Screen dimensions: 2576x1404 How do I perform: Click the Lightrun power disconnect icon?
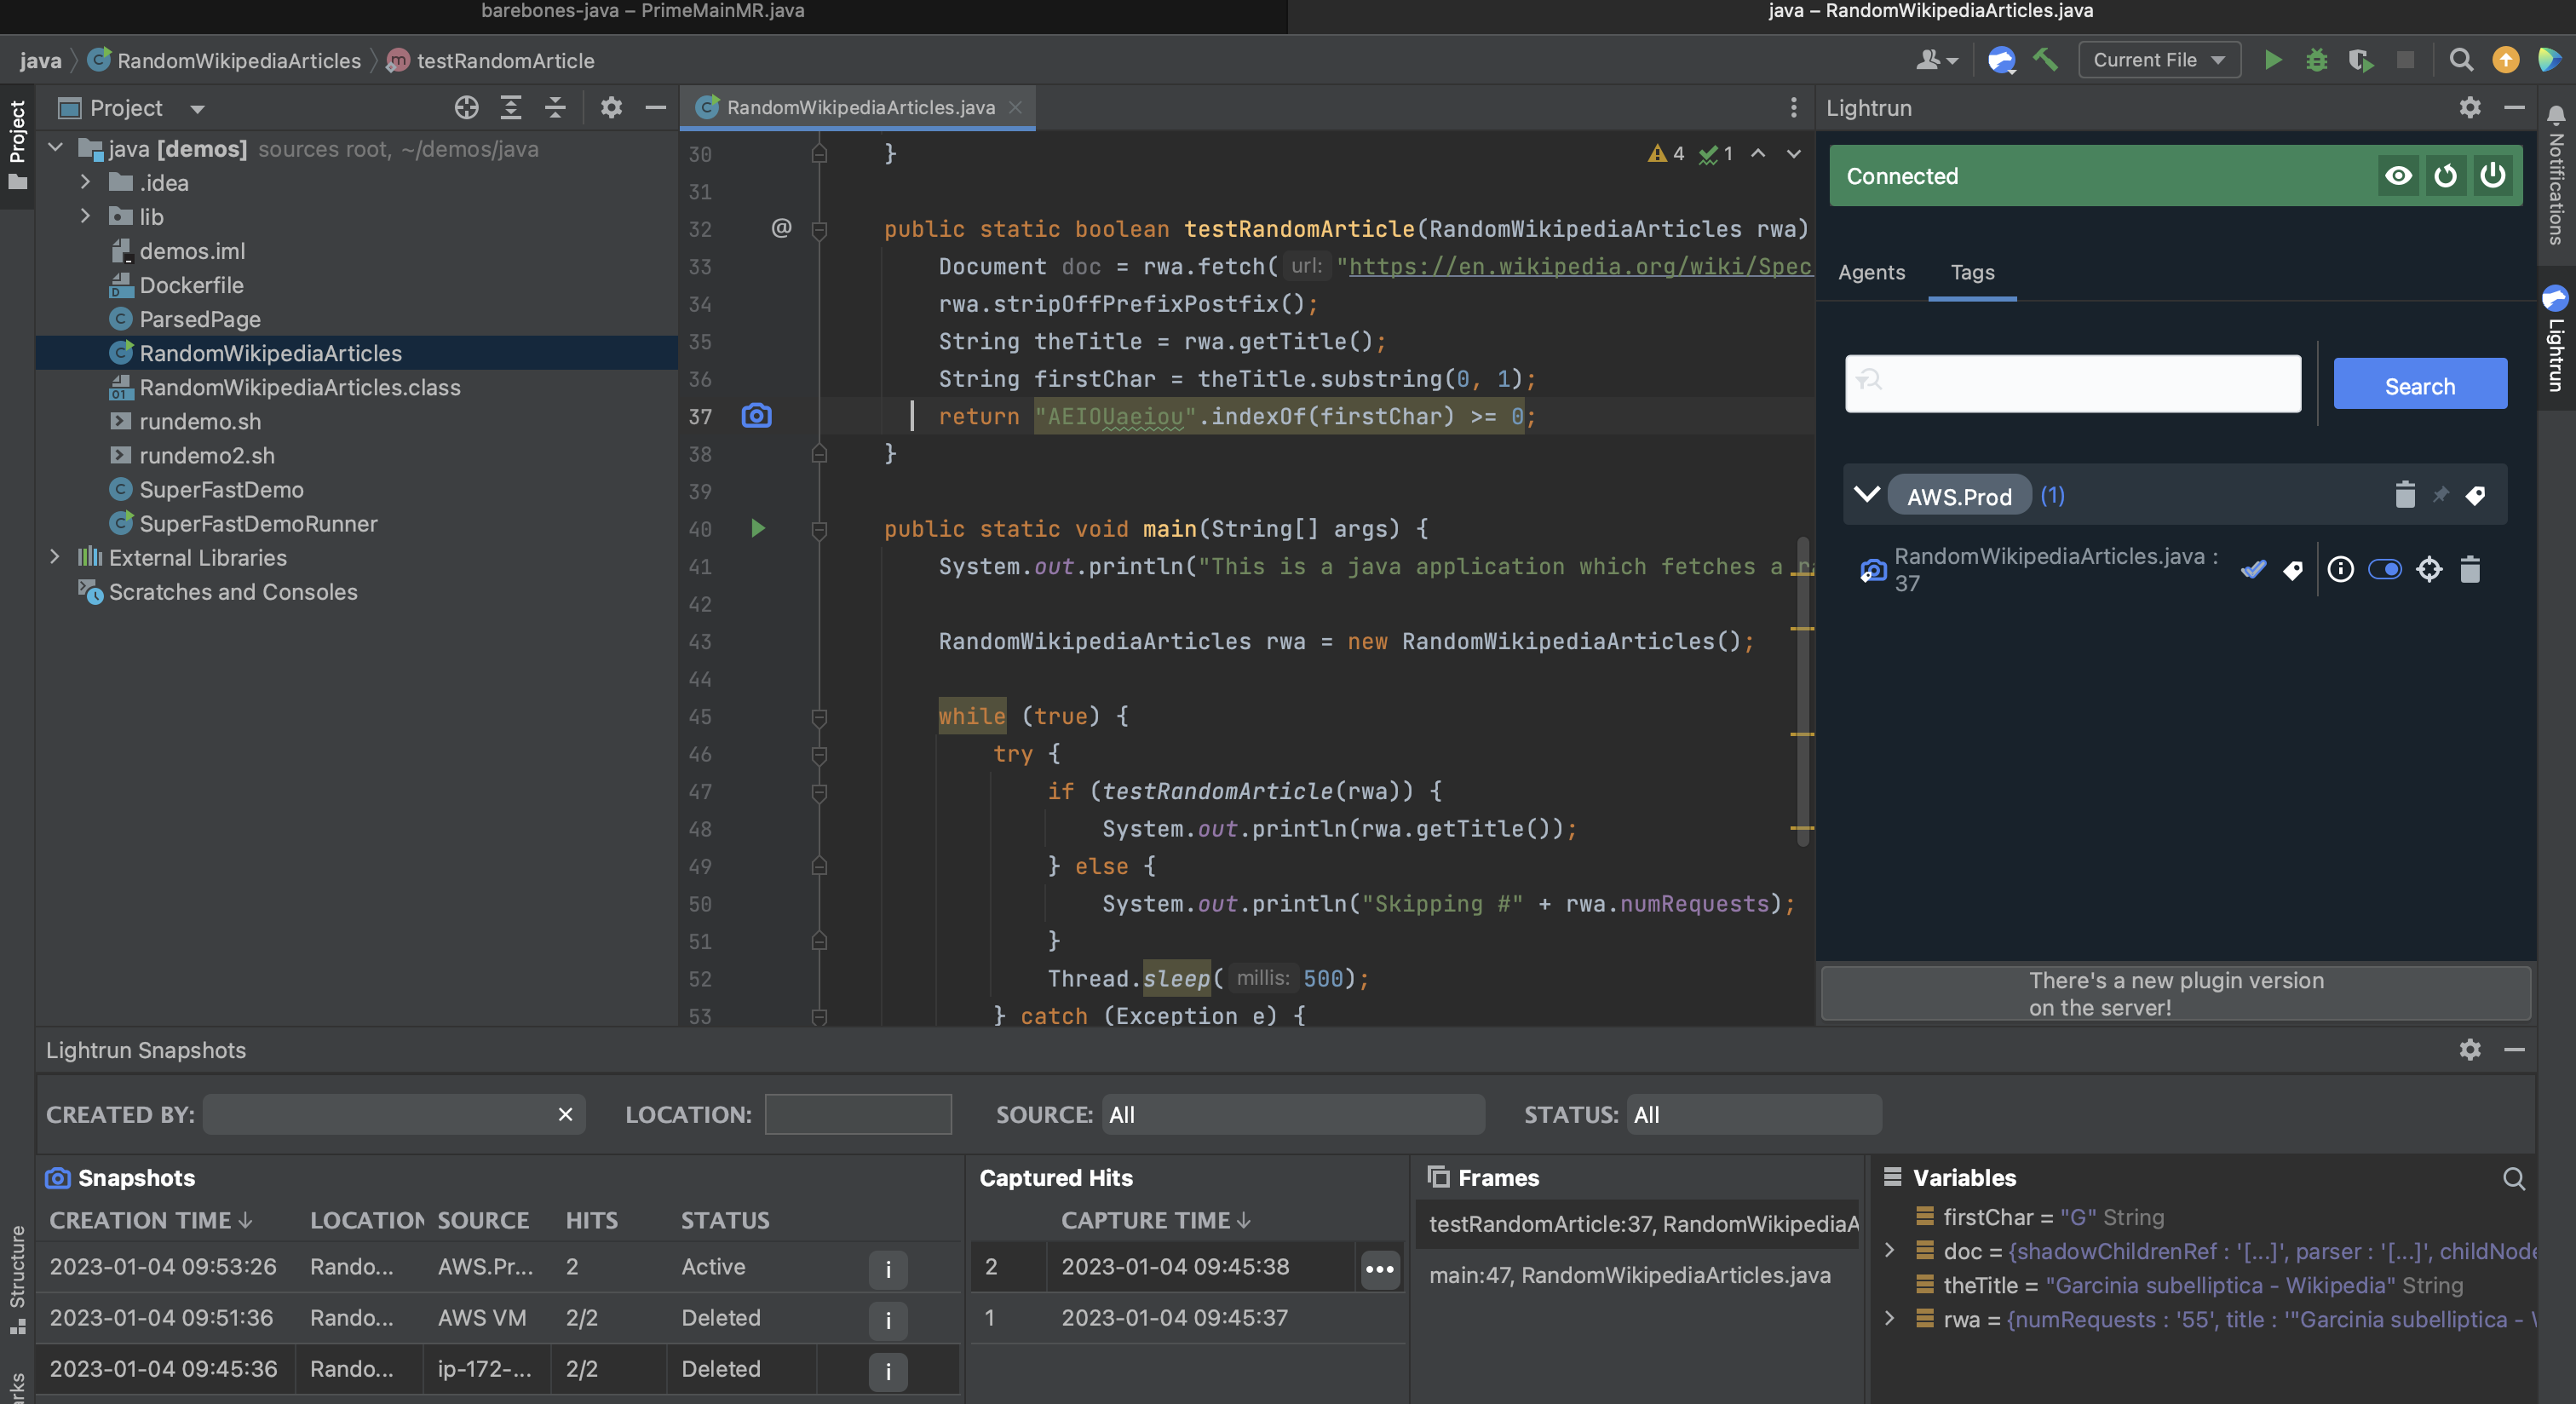point(2492,176)
